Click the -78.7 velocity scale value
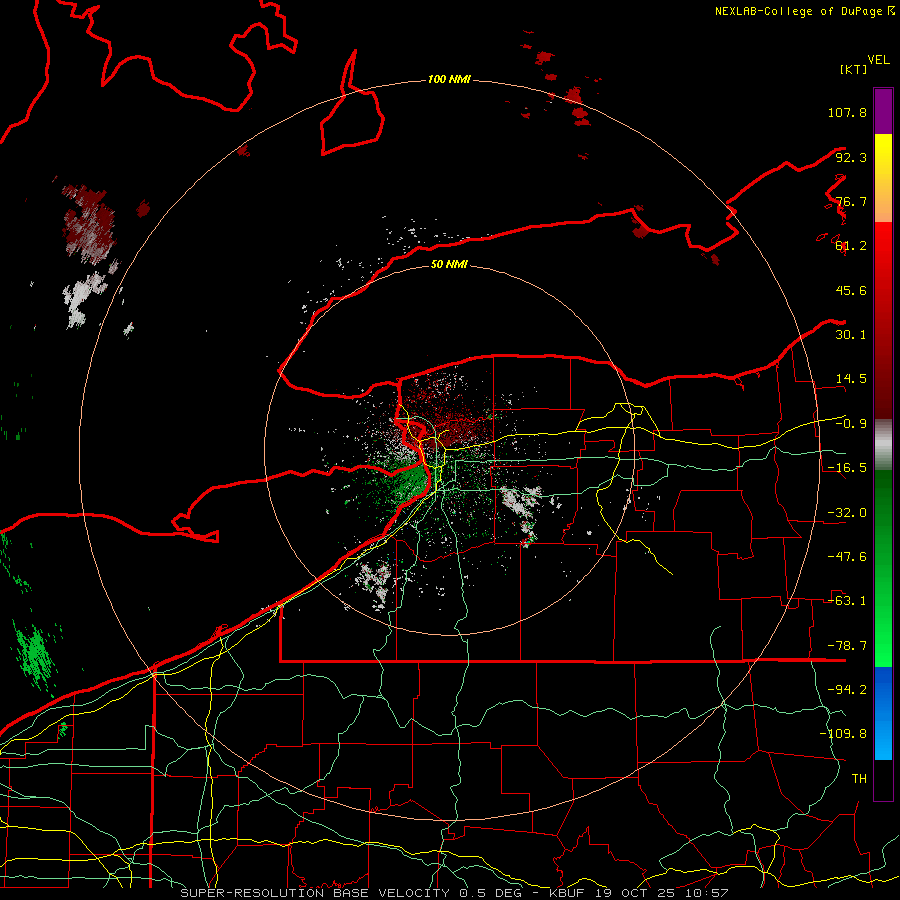The height and width of the screenshot is (900, 900). [x=847, y=646]
